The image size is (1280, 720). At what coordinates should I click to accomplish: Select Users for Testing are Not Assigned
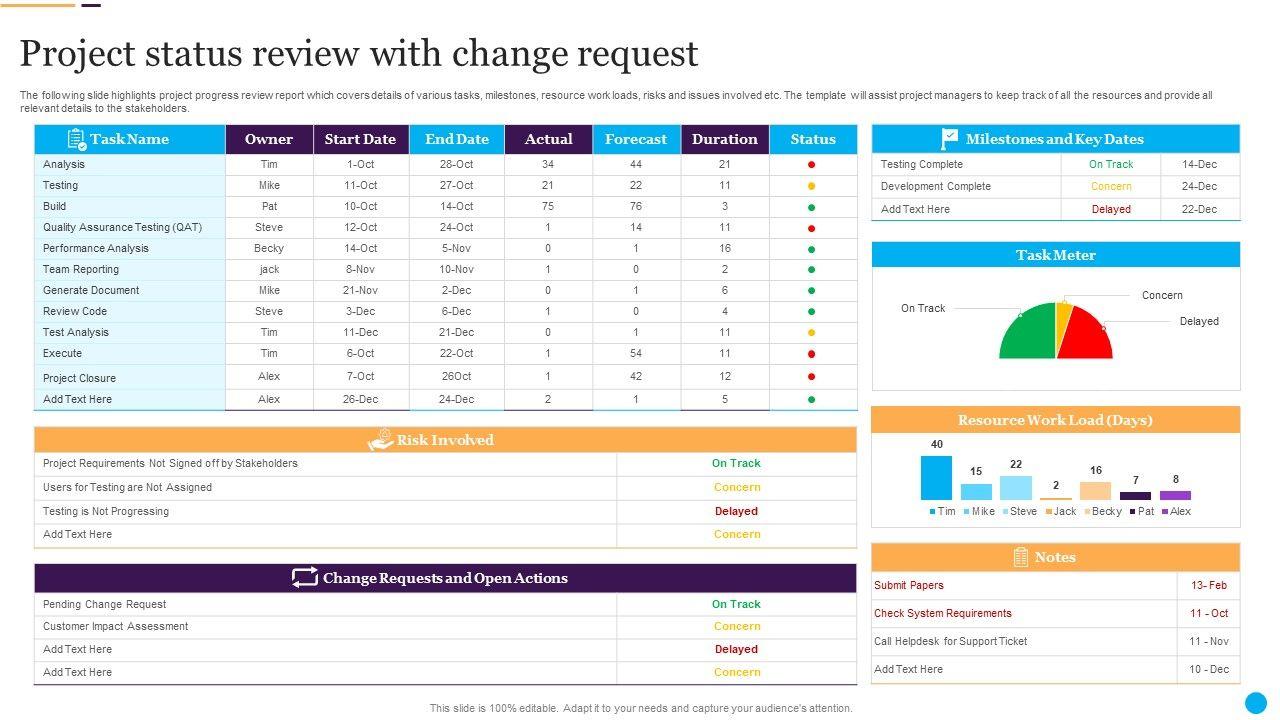click(127, 487)
